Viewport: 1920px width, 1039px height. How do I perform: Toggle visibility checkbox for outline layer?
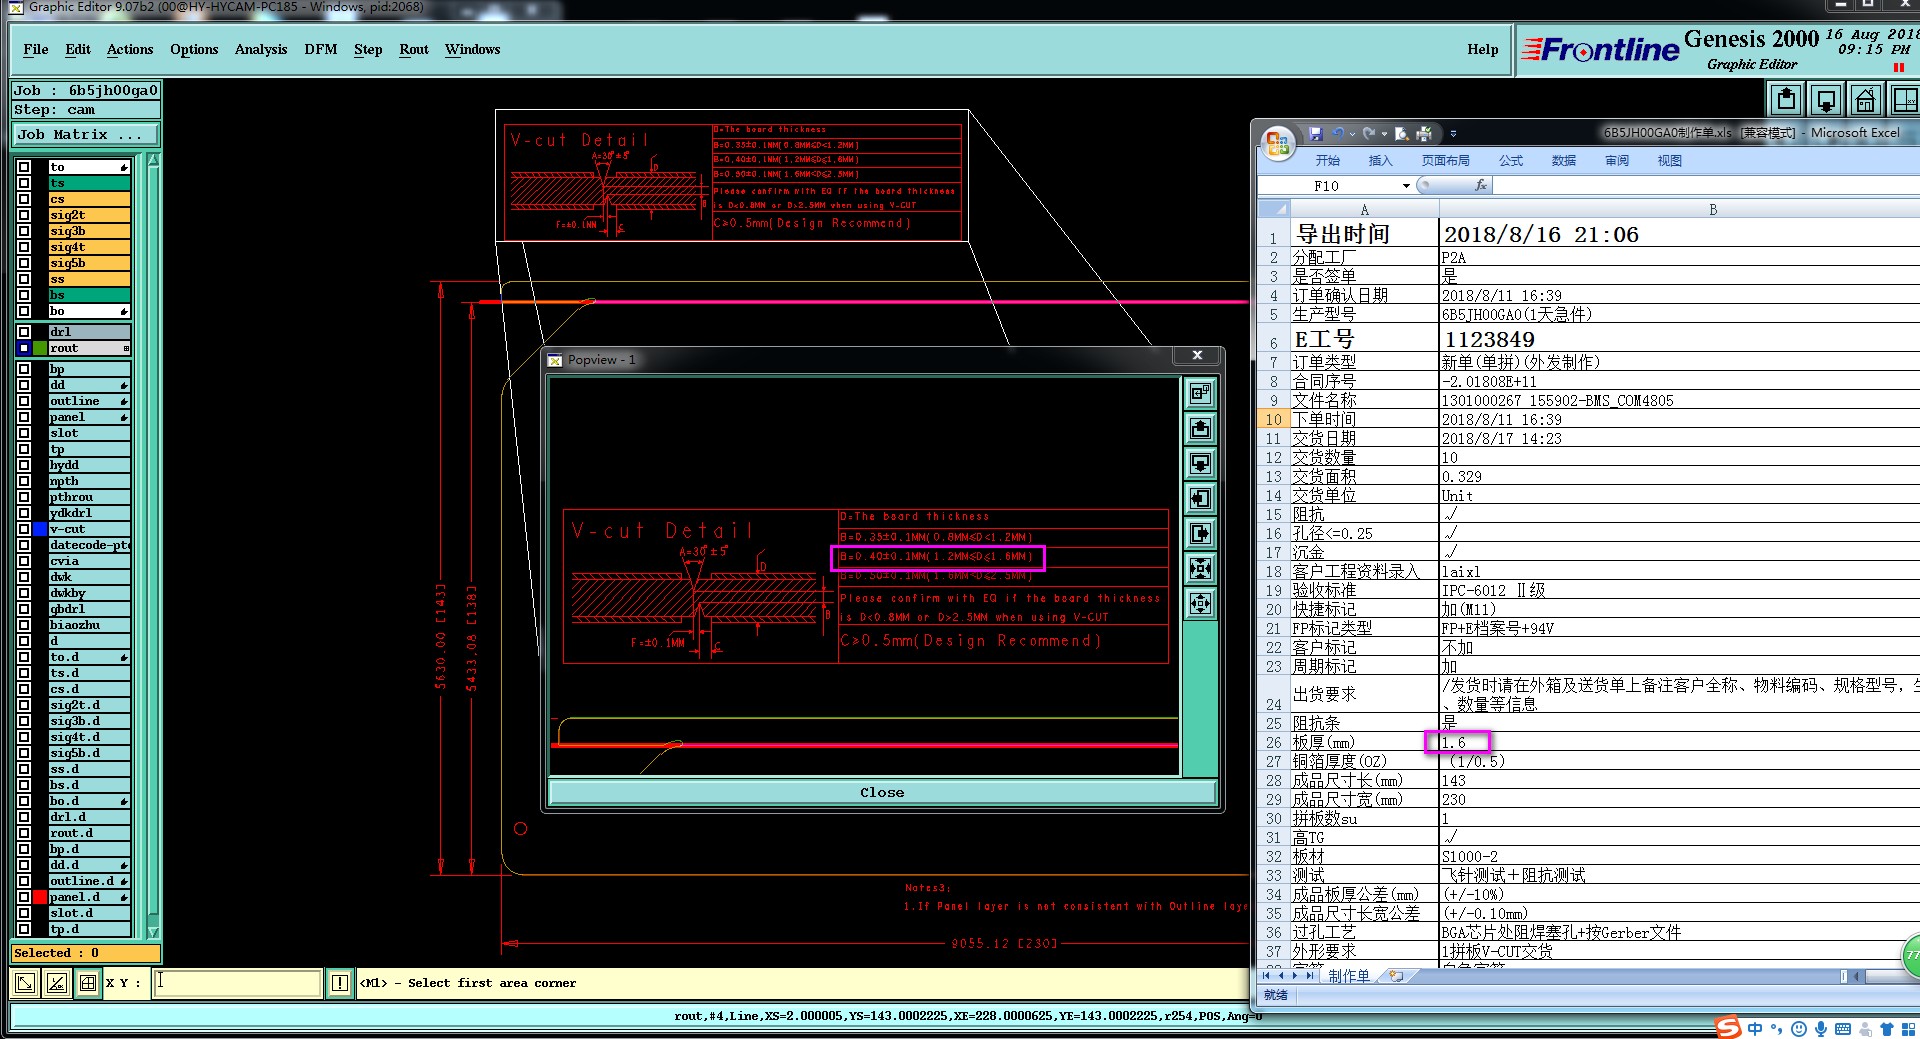(24, 401)
